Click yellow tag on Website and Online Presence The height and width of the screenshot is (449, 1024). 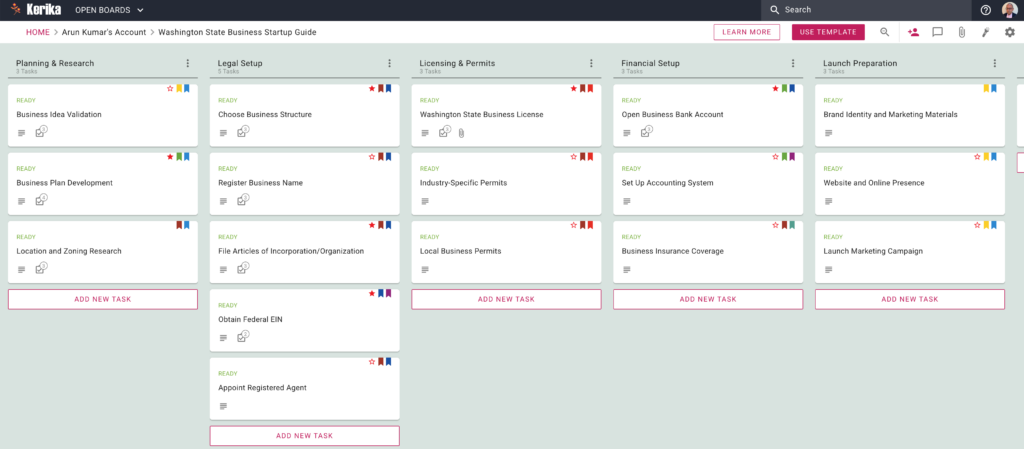pyautogui.click(x=987, y=157)
